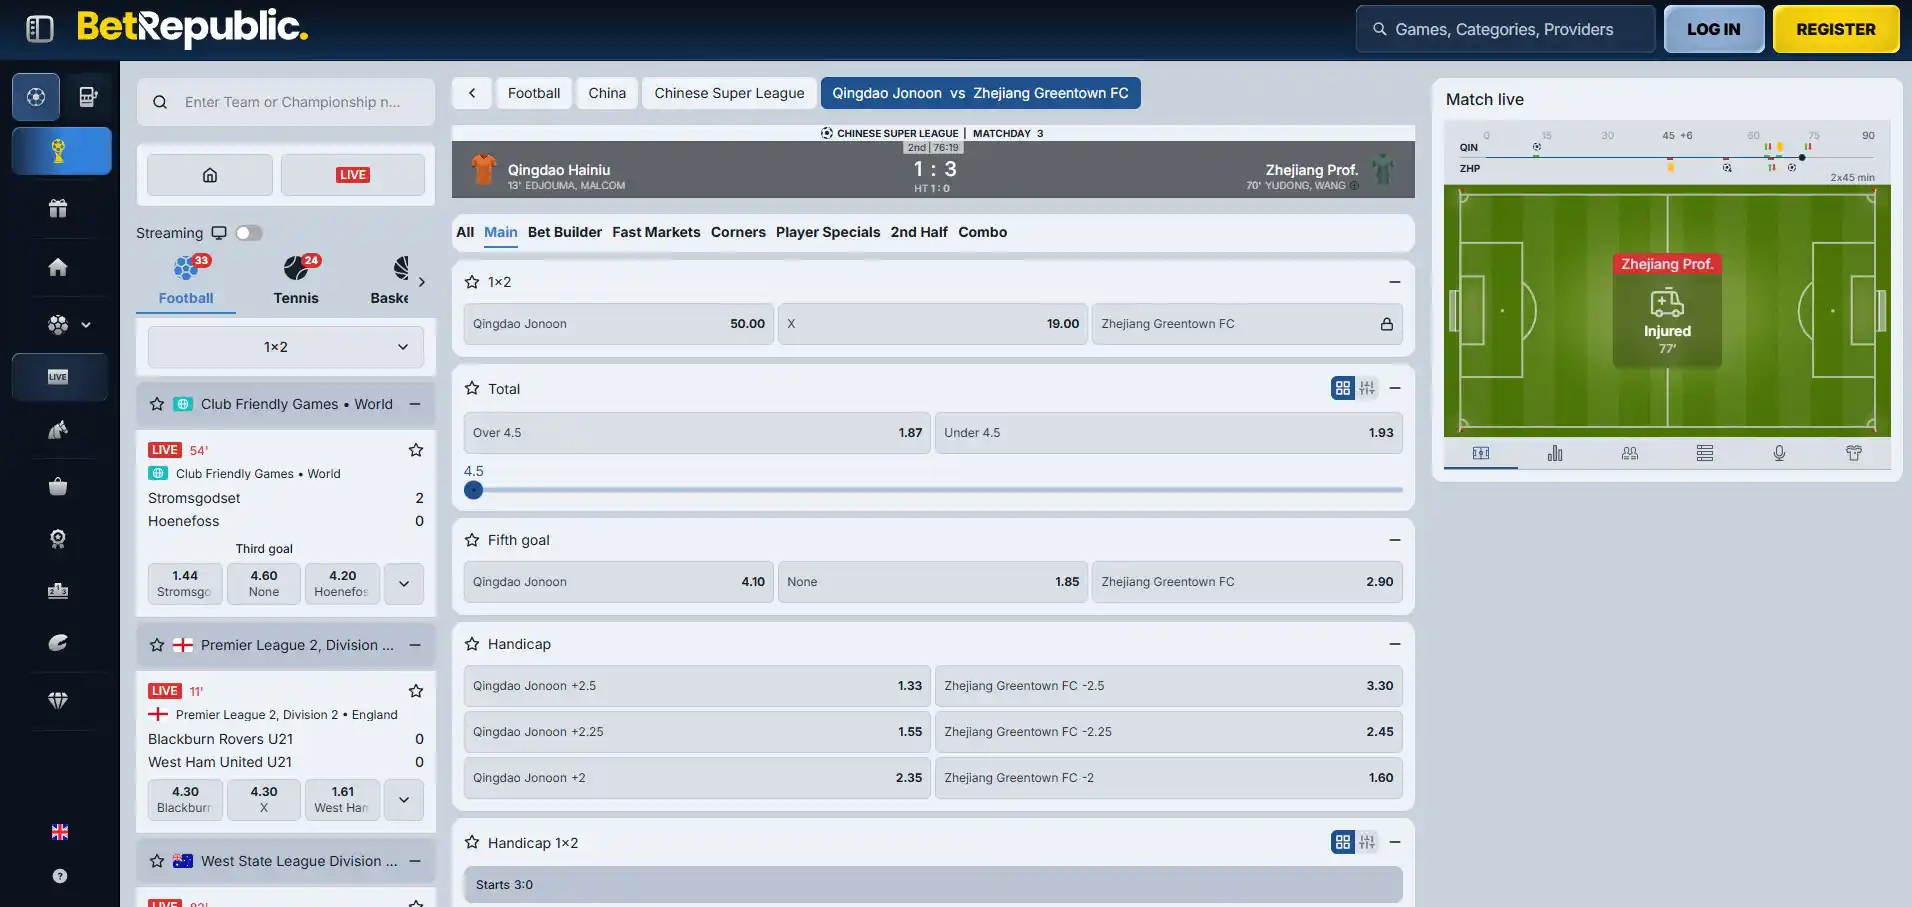Open the LIVE badge sidebar item
Screen dimensions: 1912x907
click(58, 377)
